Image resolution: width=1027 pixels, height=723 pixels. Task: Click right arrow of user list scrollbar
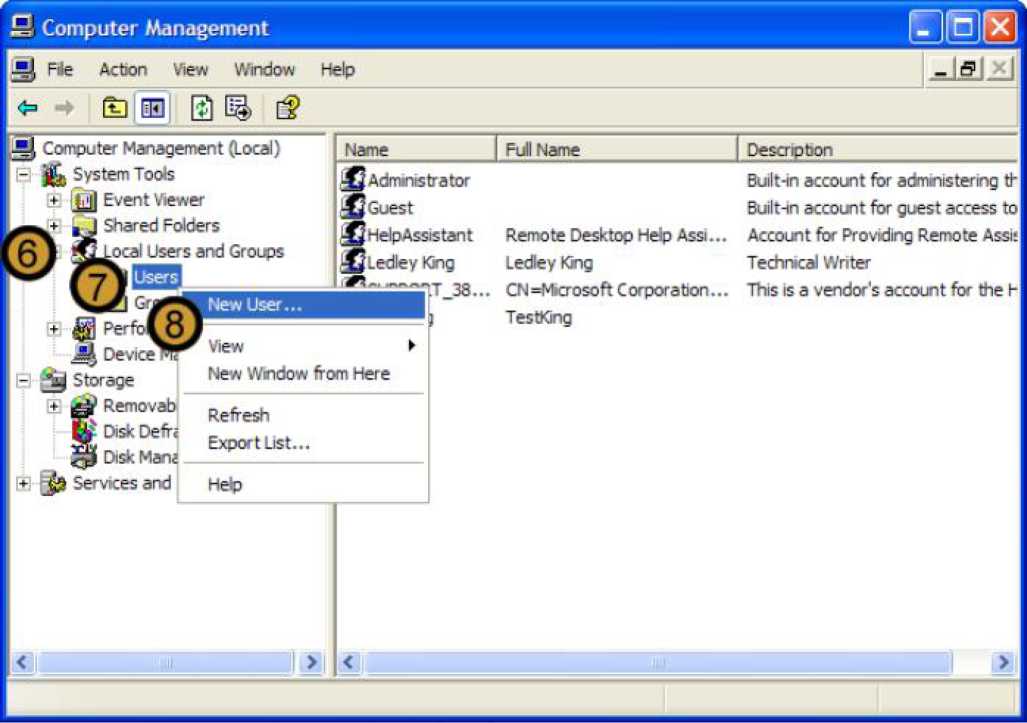click(1002, 662)
